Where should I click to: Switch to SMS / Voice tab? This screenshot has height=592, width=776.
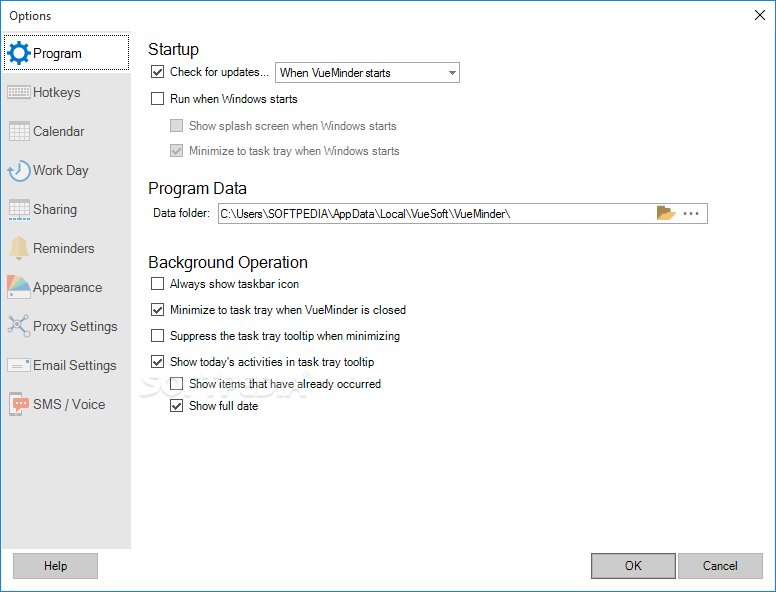pos(66,404)
